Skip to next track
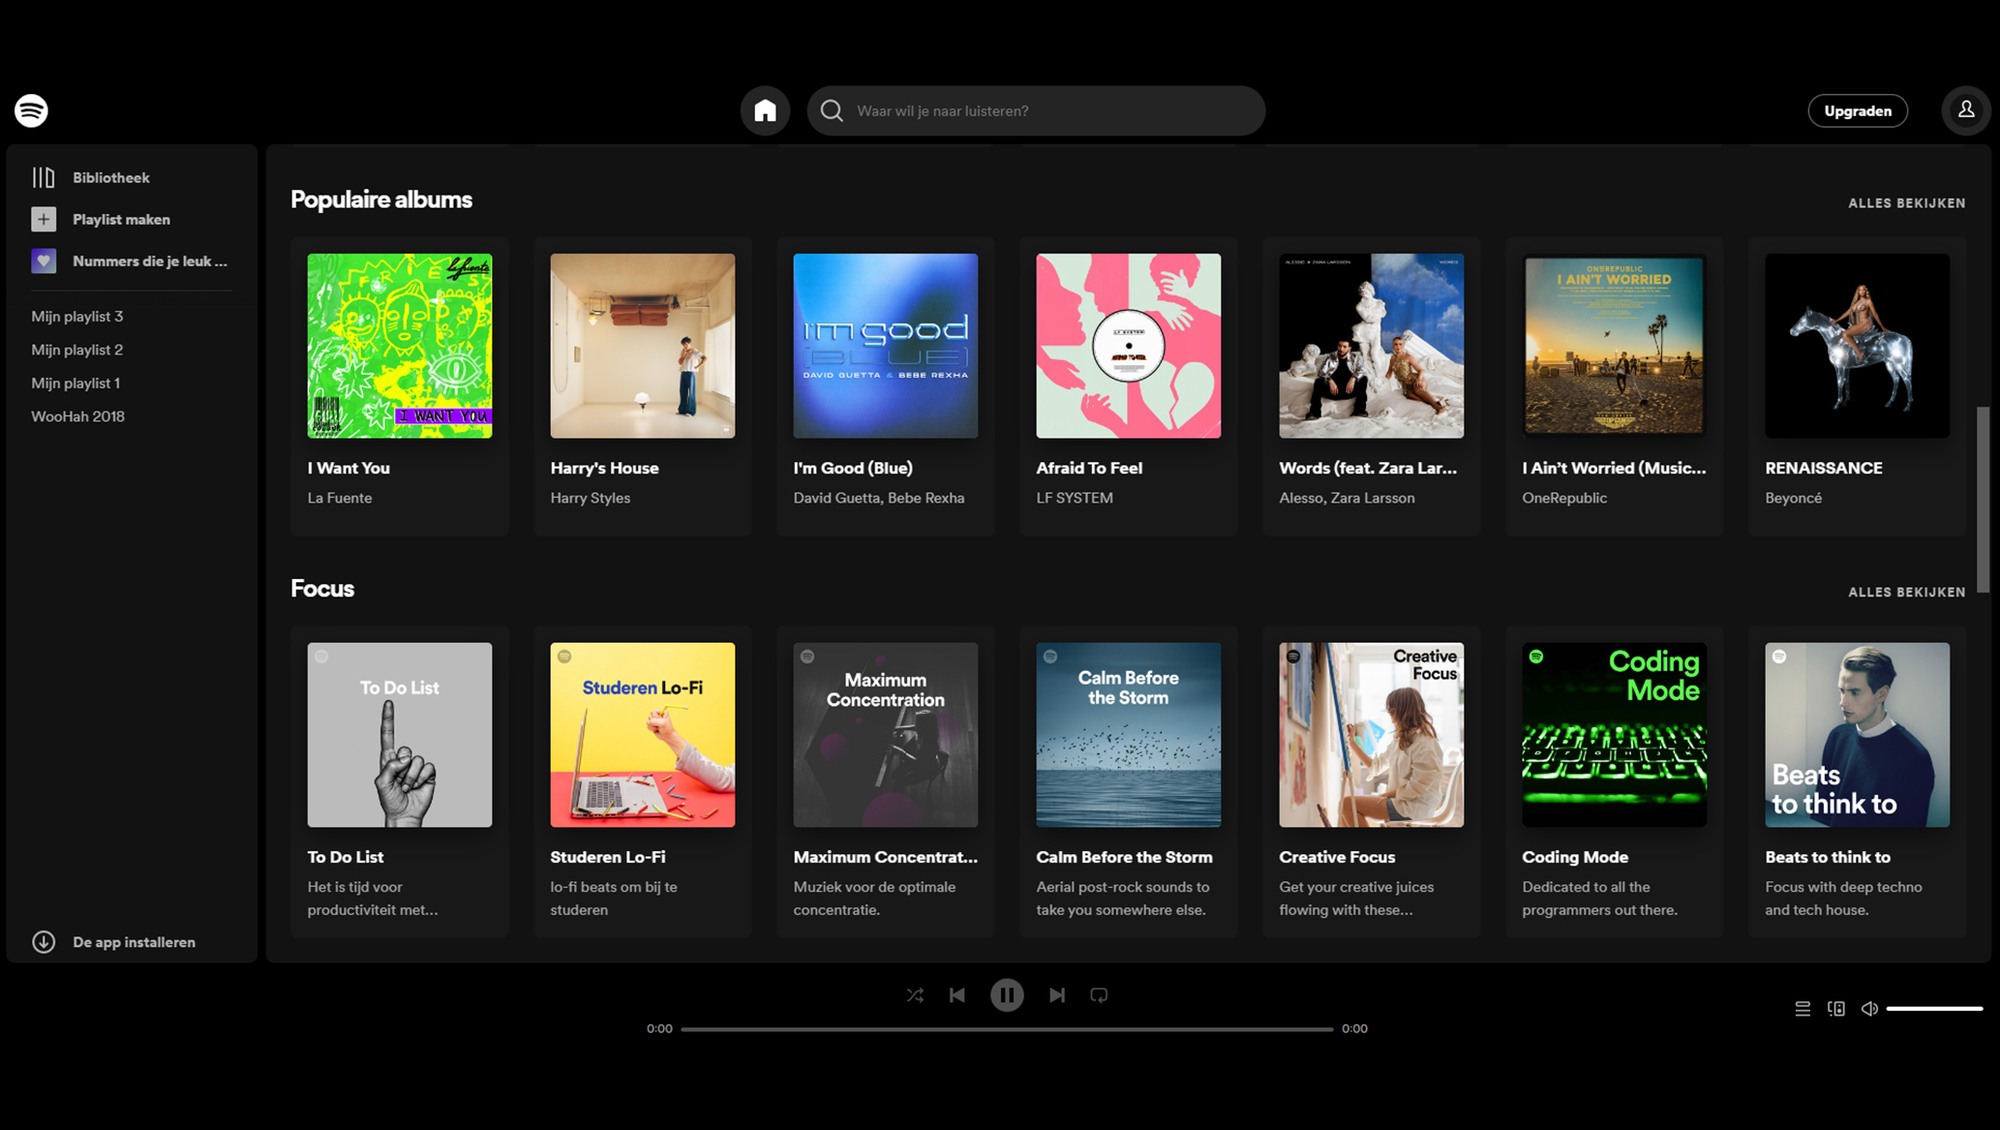 pos(1057,995)
